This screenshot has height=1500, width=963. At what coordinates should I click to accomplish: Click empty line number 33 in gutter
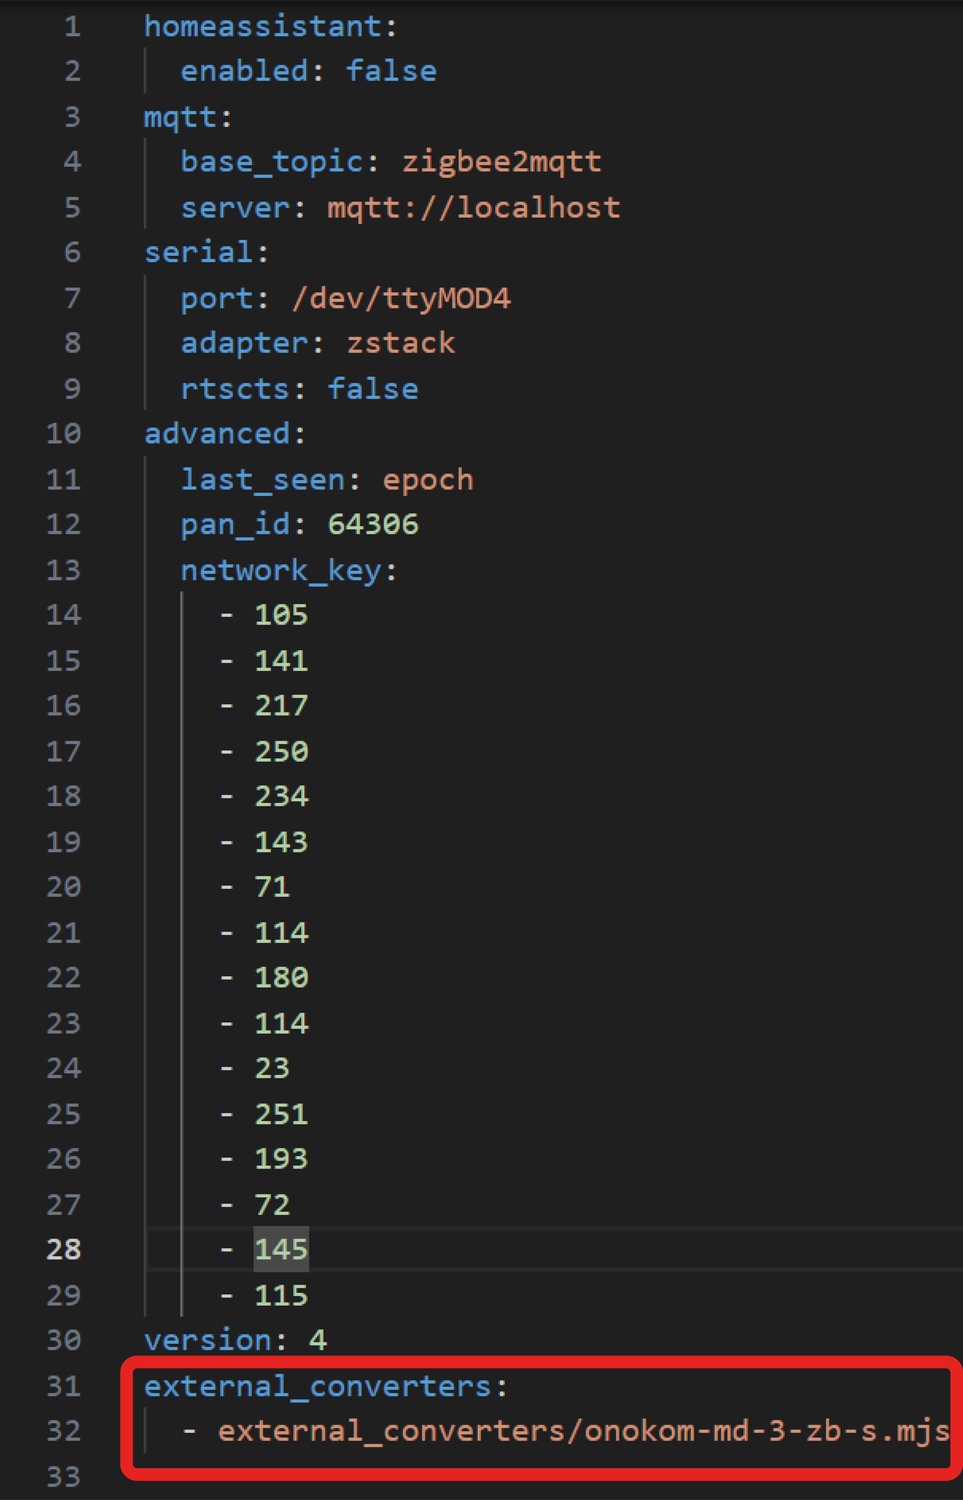point(63,1476)
